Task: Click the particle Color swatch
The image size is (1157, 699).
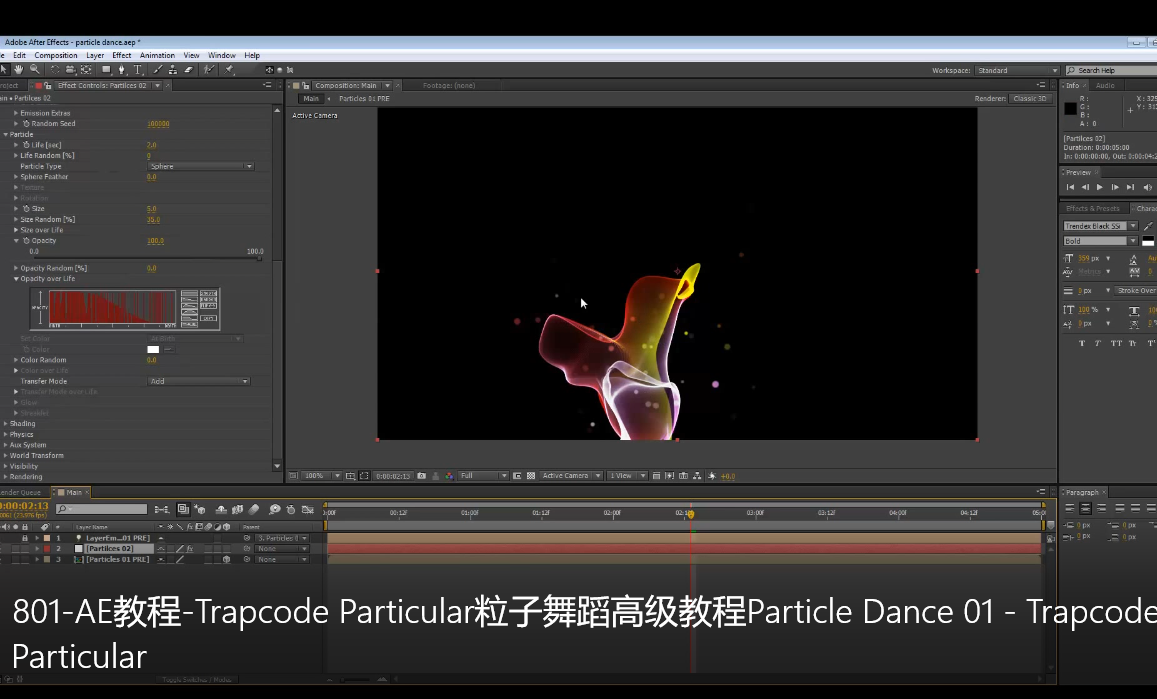Action: coord(153,350)
